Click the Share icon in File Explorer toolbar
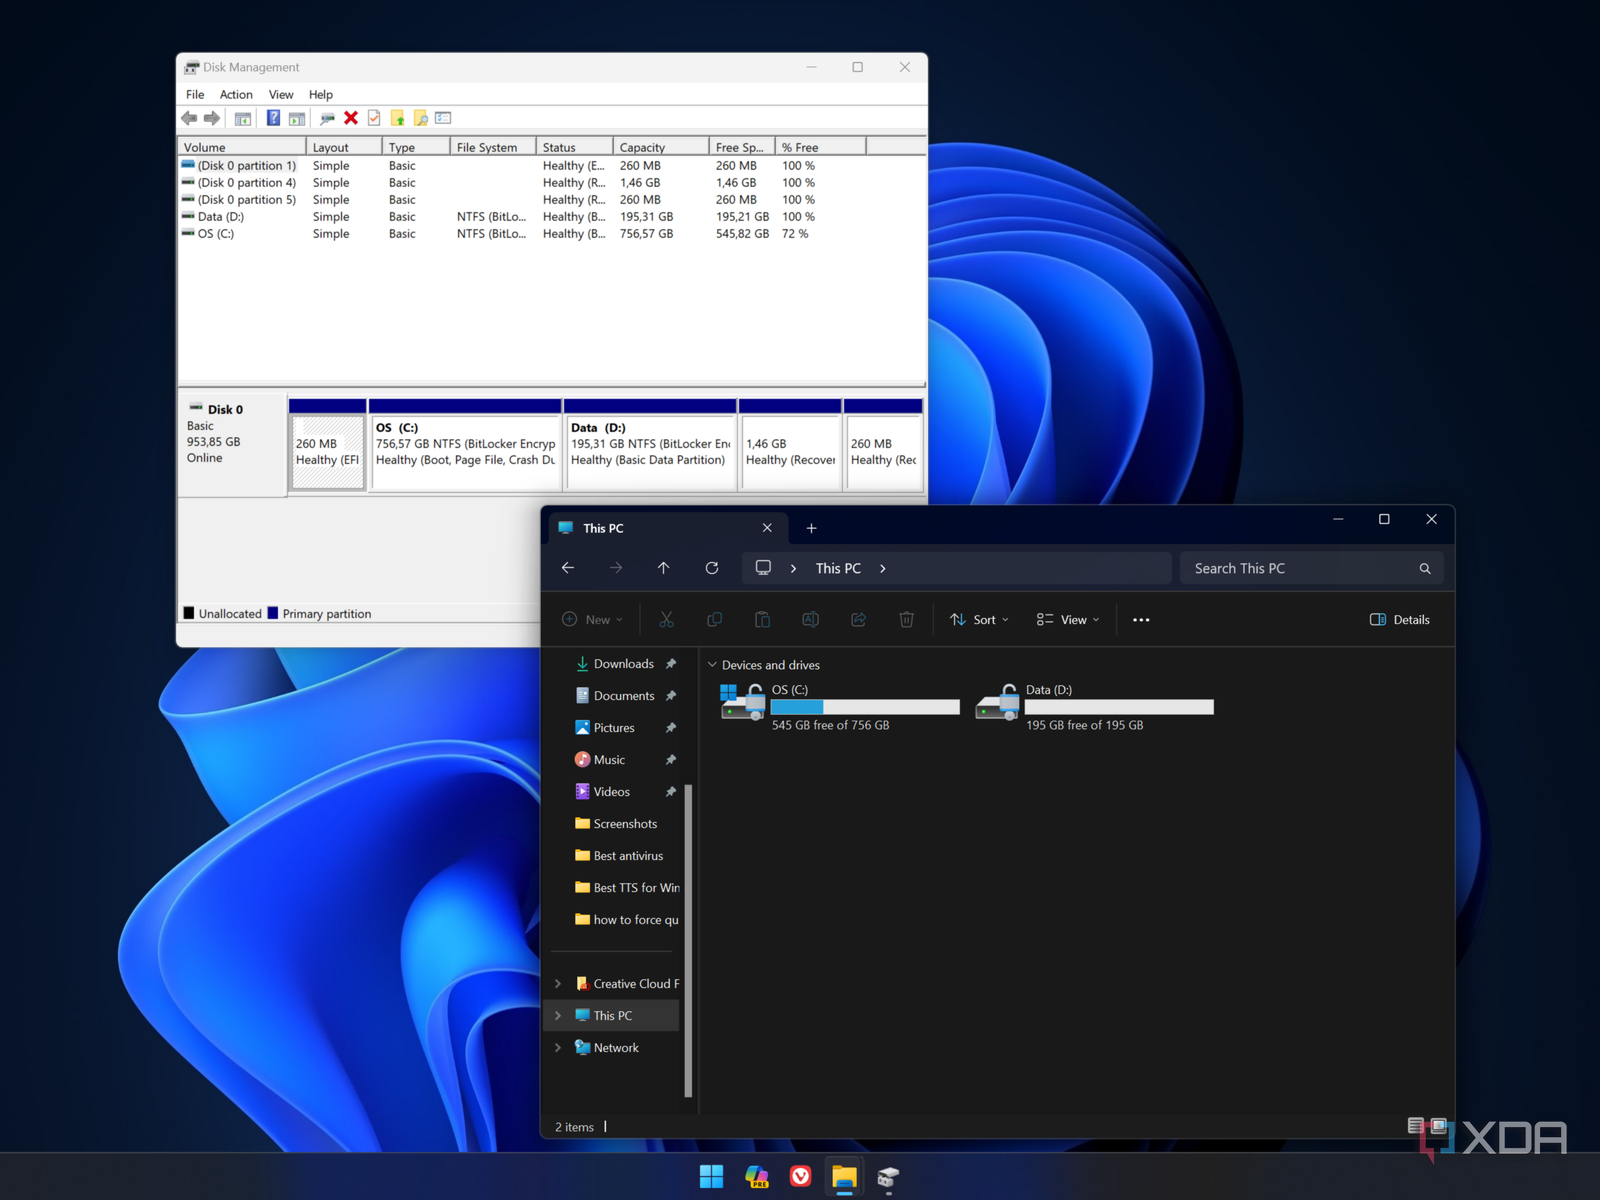Viewport: 1600px width, 1200px height. coord(858,619)
